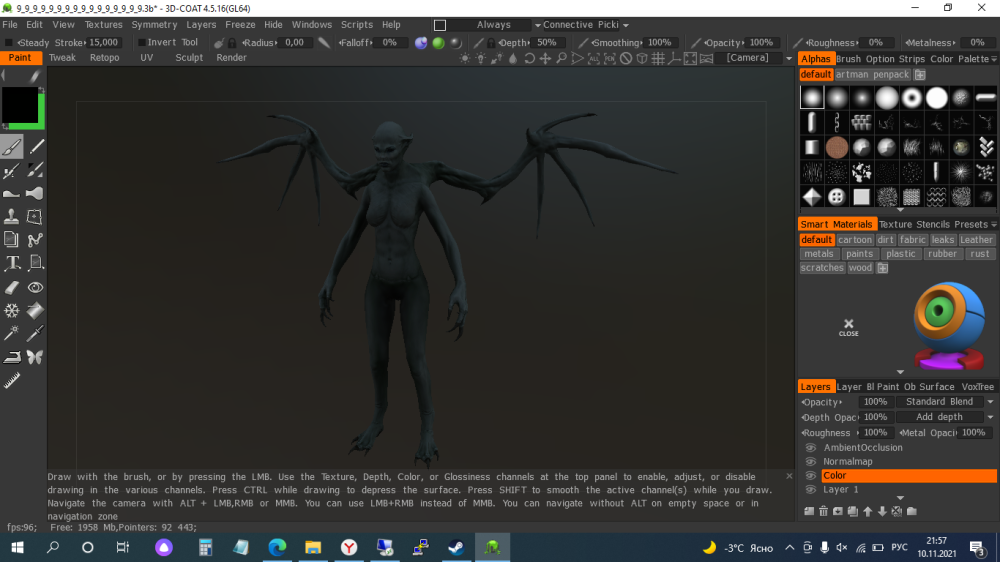This screenshot has height=562, width=1000.
Task: Click the move camera cross-arrows icon
Action: 545,58
